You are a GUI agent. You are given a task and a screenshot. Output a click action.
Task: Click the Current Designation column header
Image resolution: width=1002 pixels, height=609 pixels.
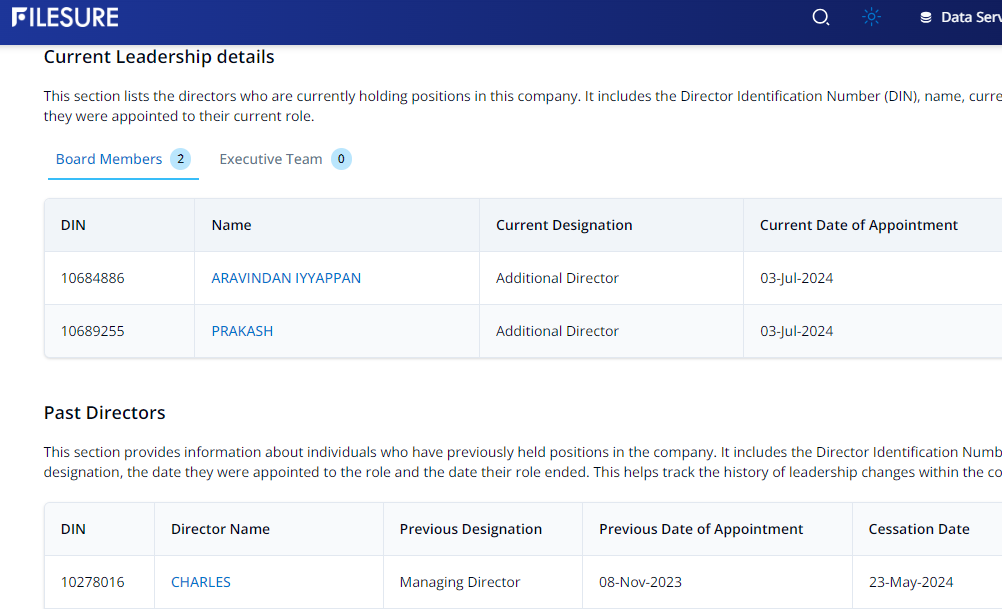coord(564,225)
